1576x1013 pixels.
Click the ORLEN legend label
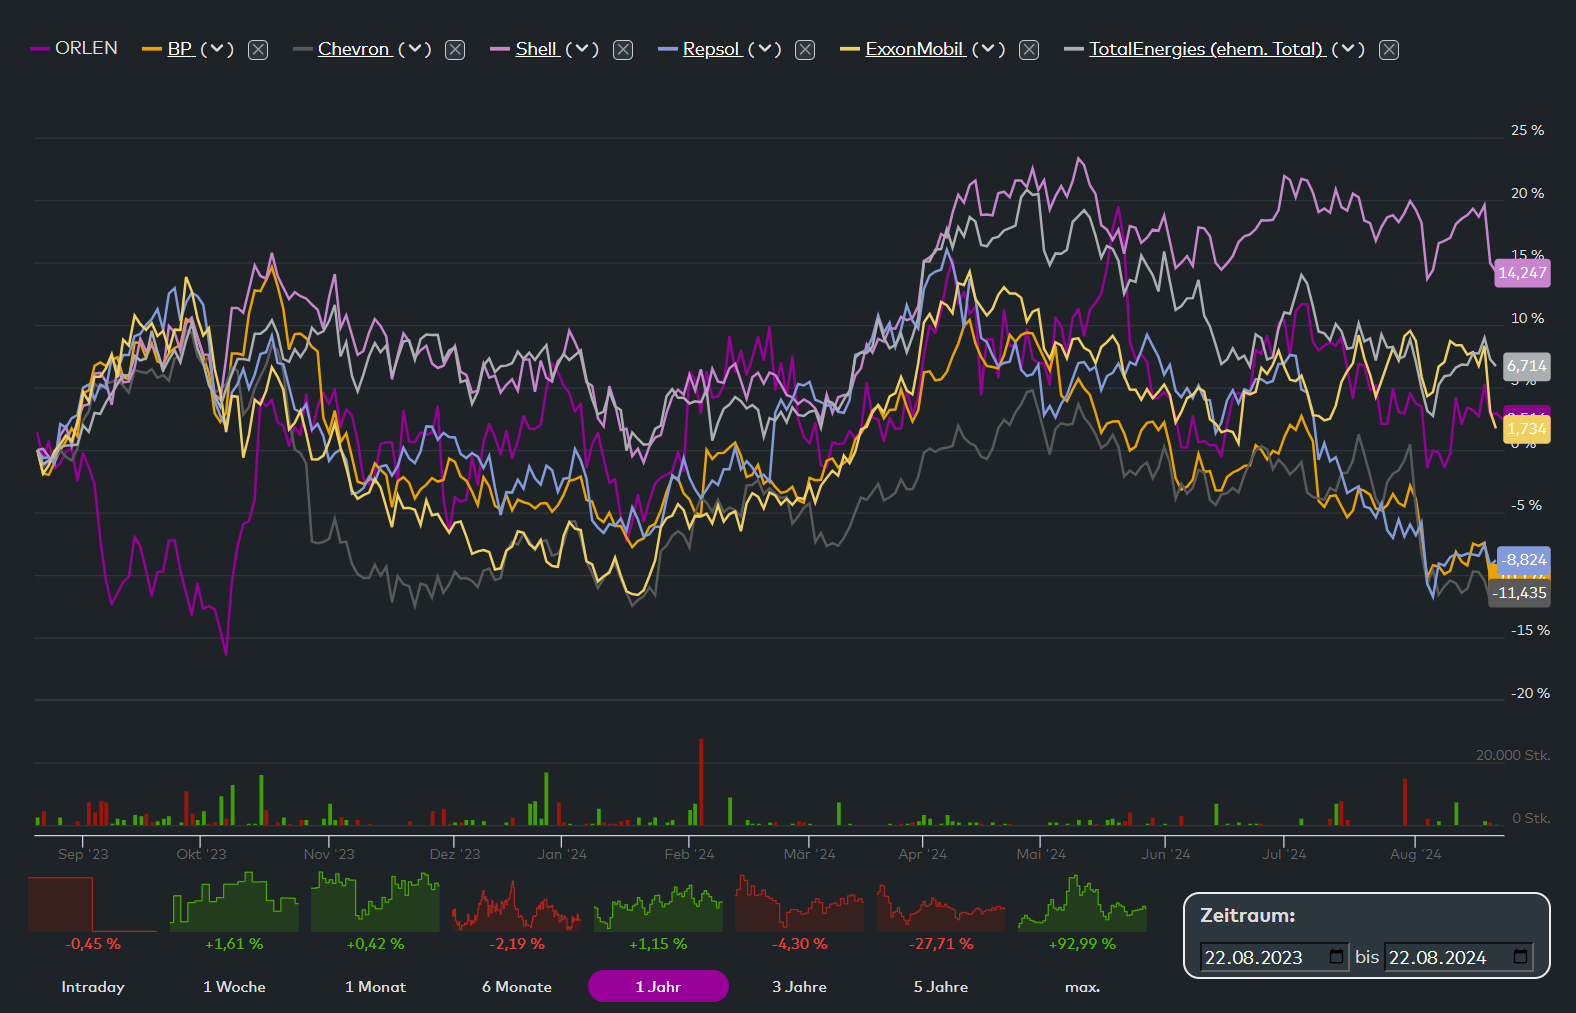[86, 48]
